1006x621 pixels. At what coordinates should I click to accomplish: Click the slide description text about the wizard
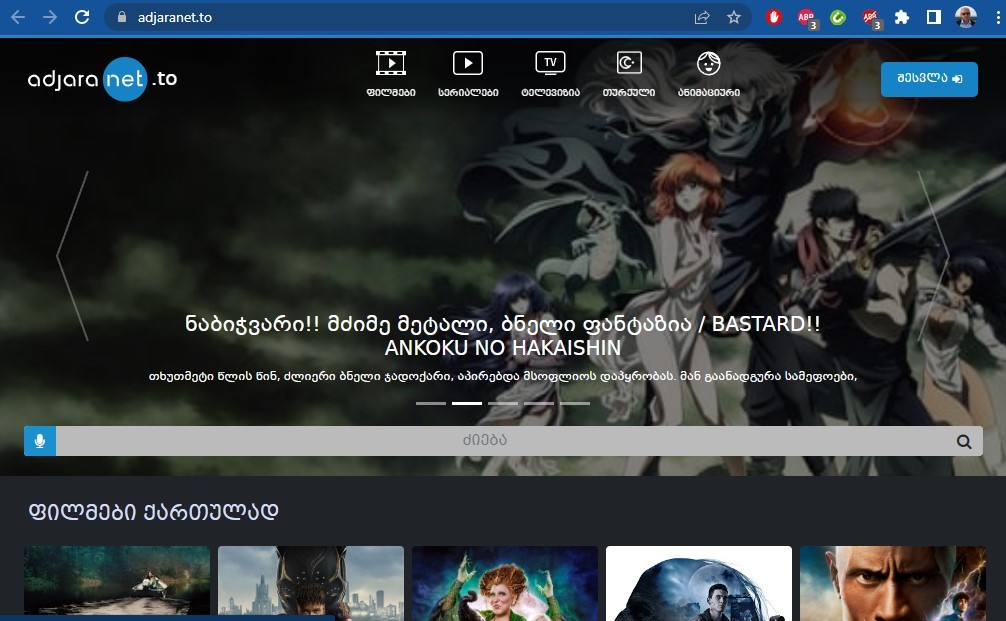[503, 376]
